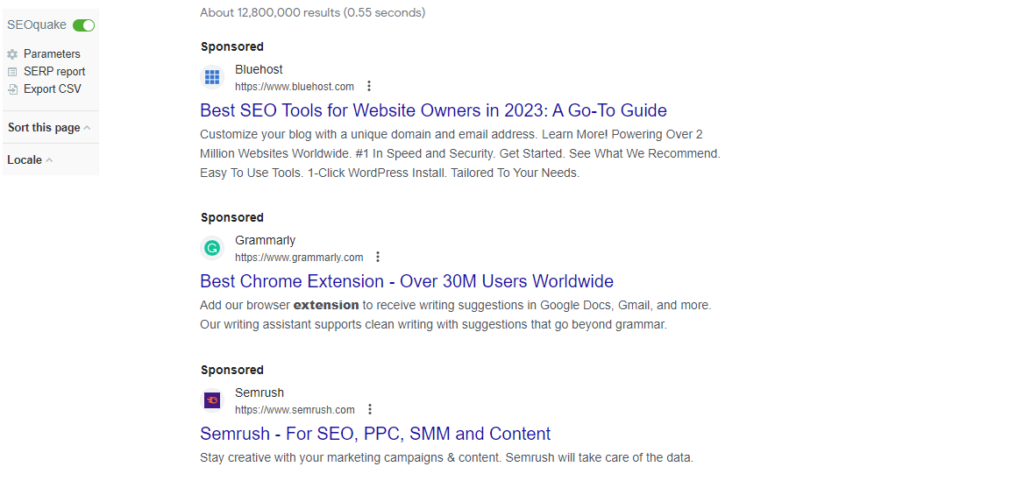
Task: Expand Sort this page section
Action: [49, 128]
